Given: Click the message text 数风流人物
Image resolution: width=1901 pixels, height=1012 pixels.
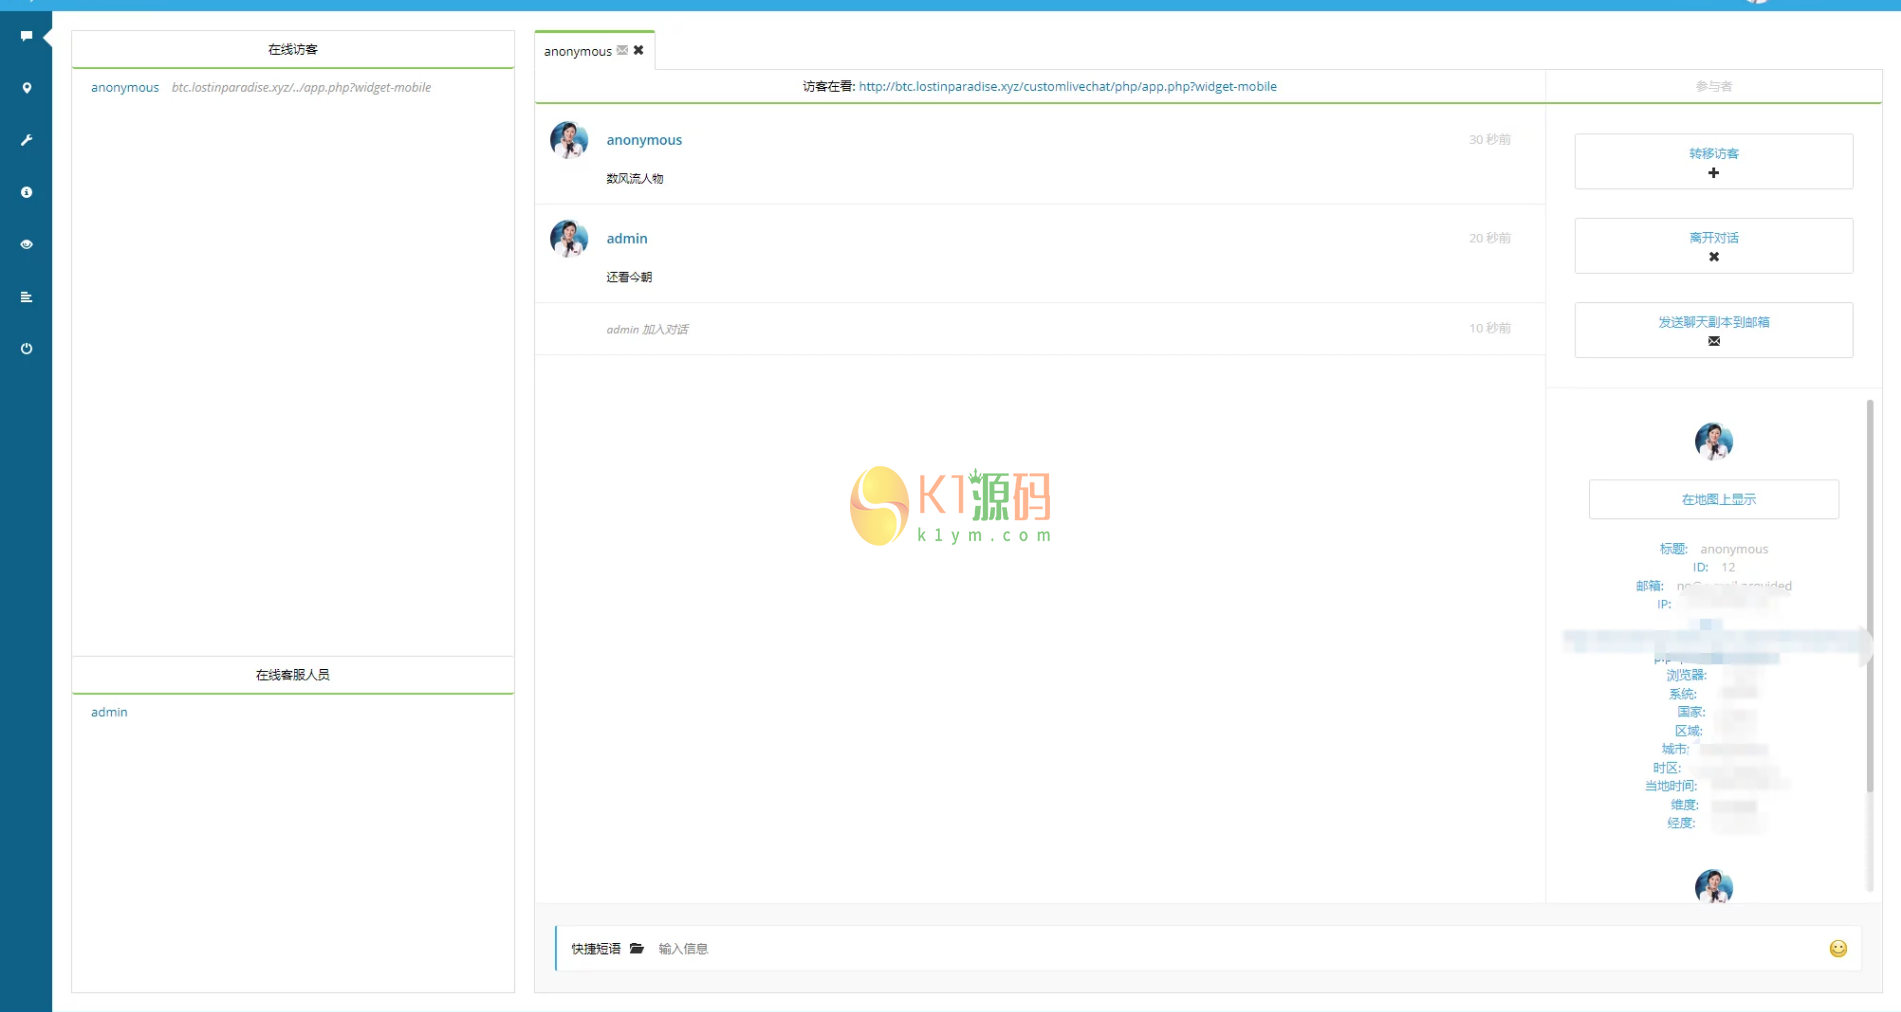Looking at the screenshot, I should 635,179.
